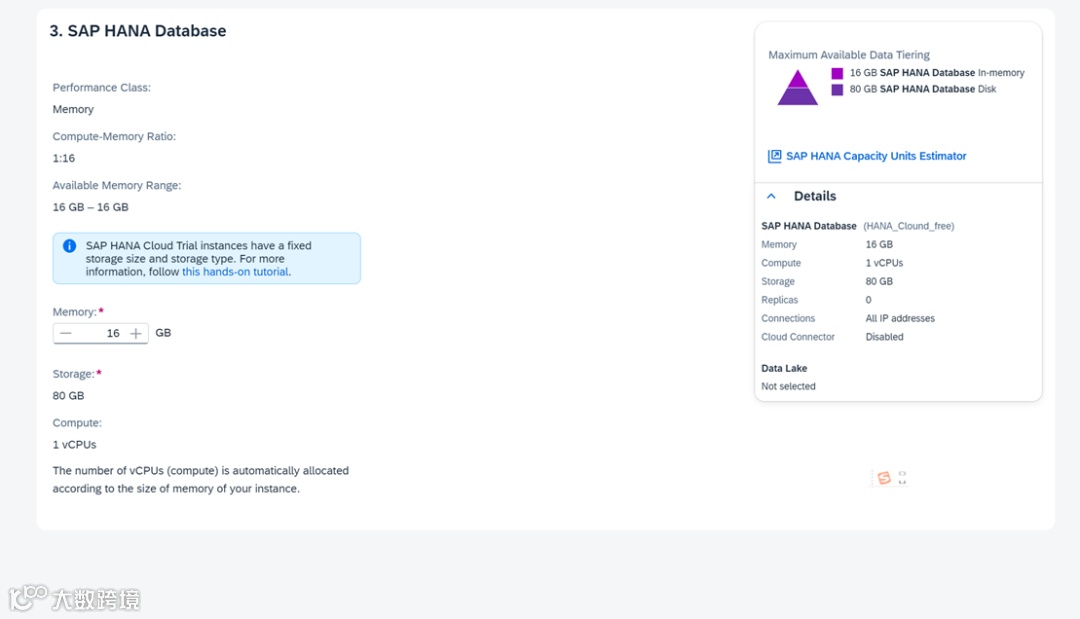
Task: Click the '1:16' compute-memory ratio value
Action: [x=63, y=158]
